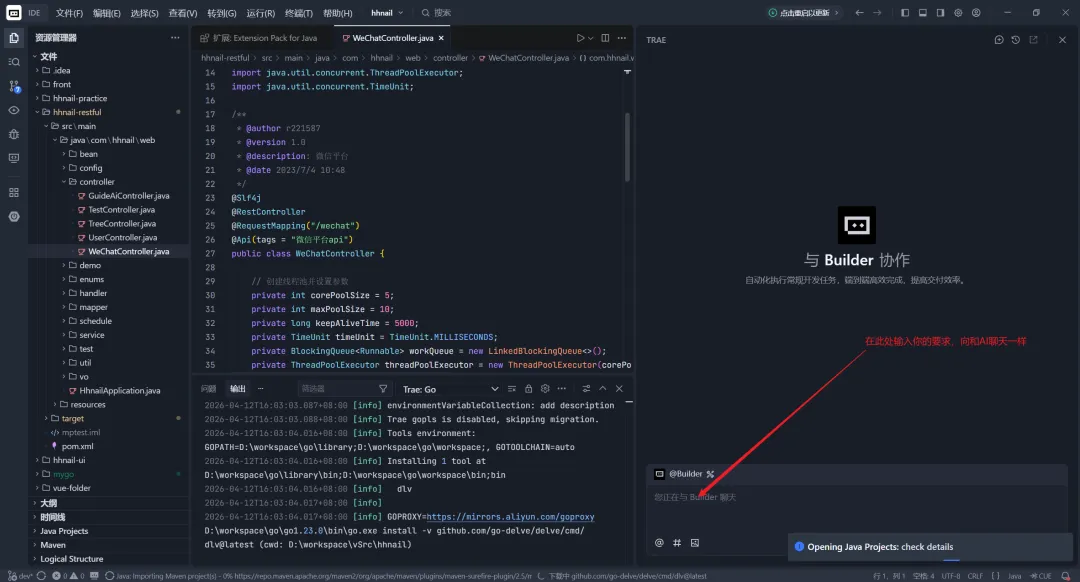Click the title bar search box
Viewport: 1080px width, 582px height.
point(437,12)
